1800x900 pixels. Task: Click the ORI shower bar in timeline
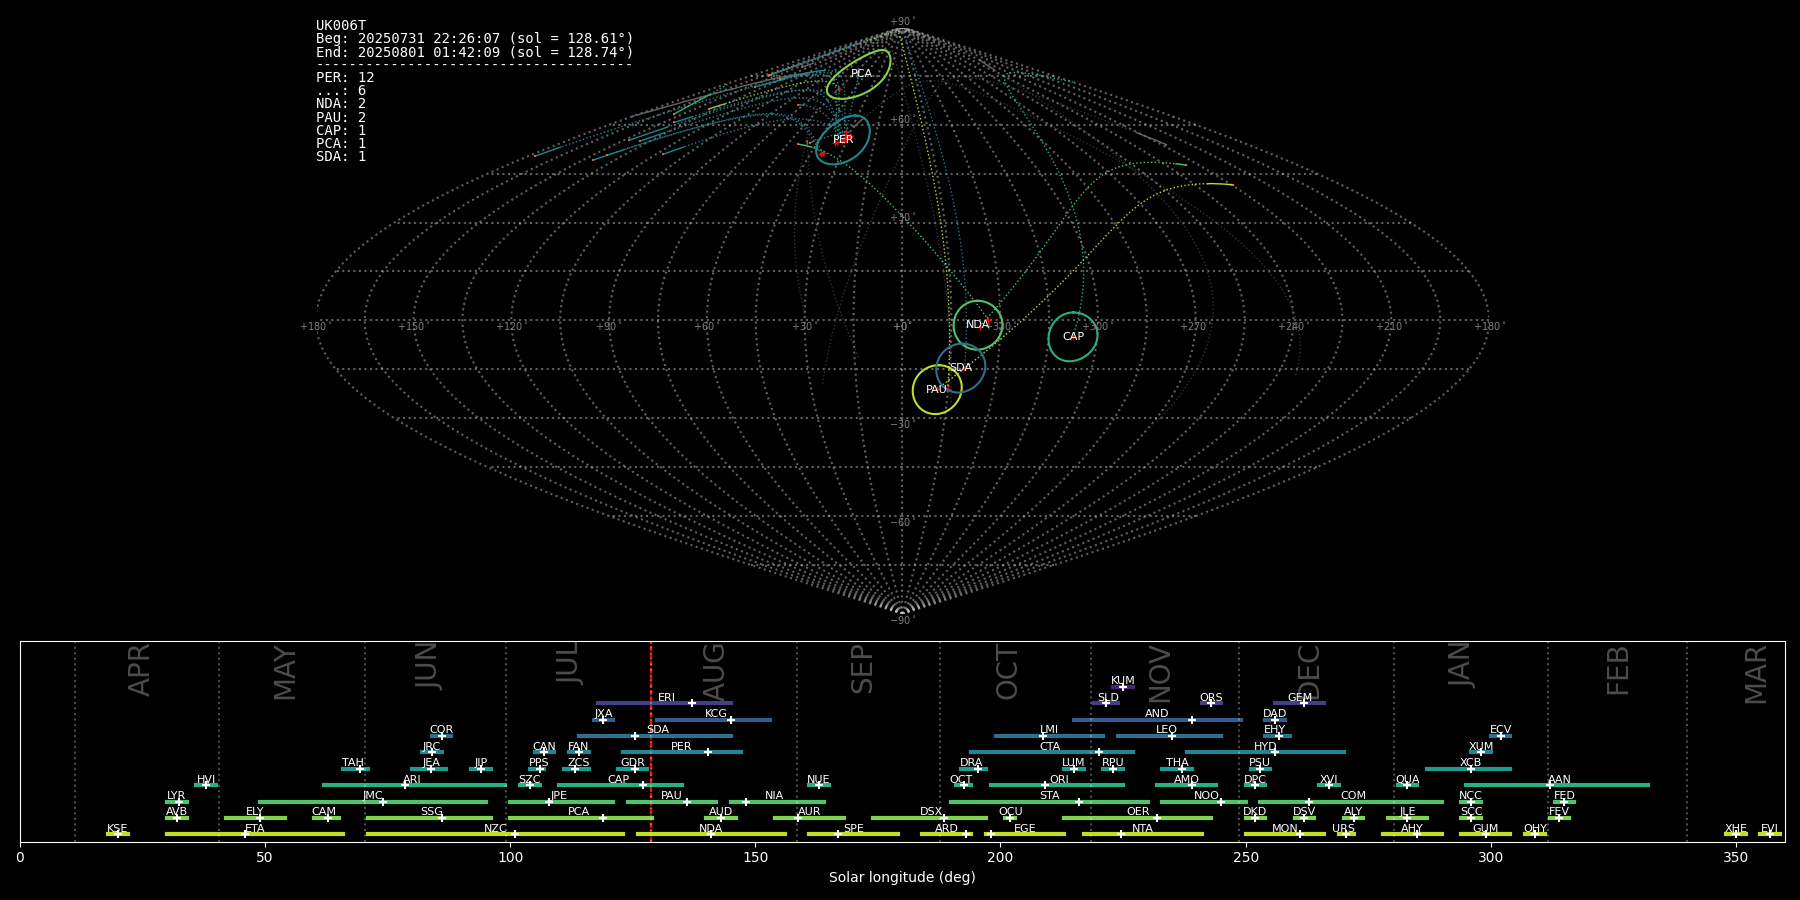[1057, 785]
